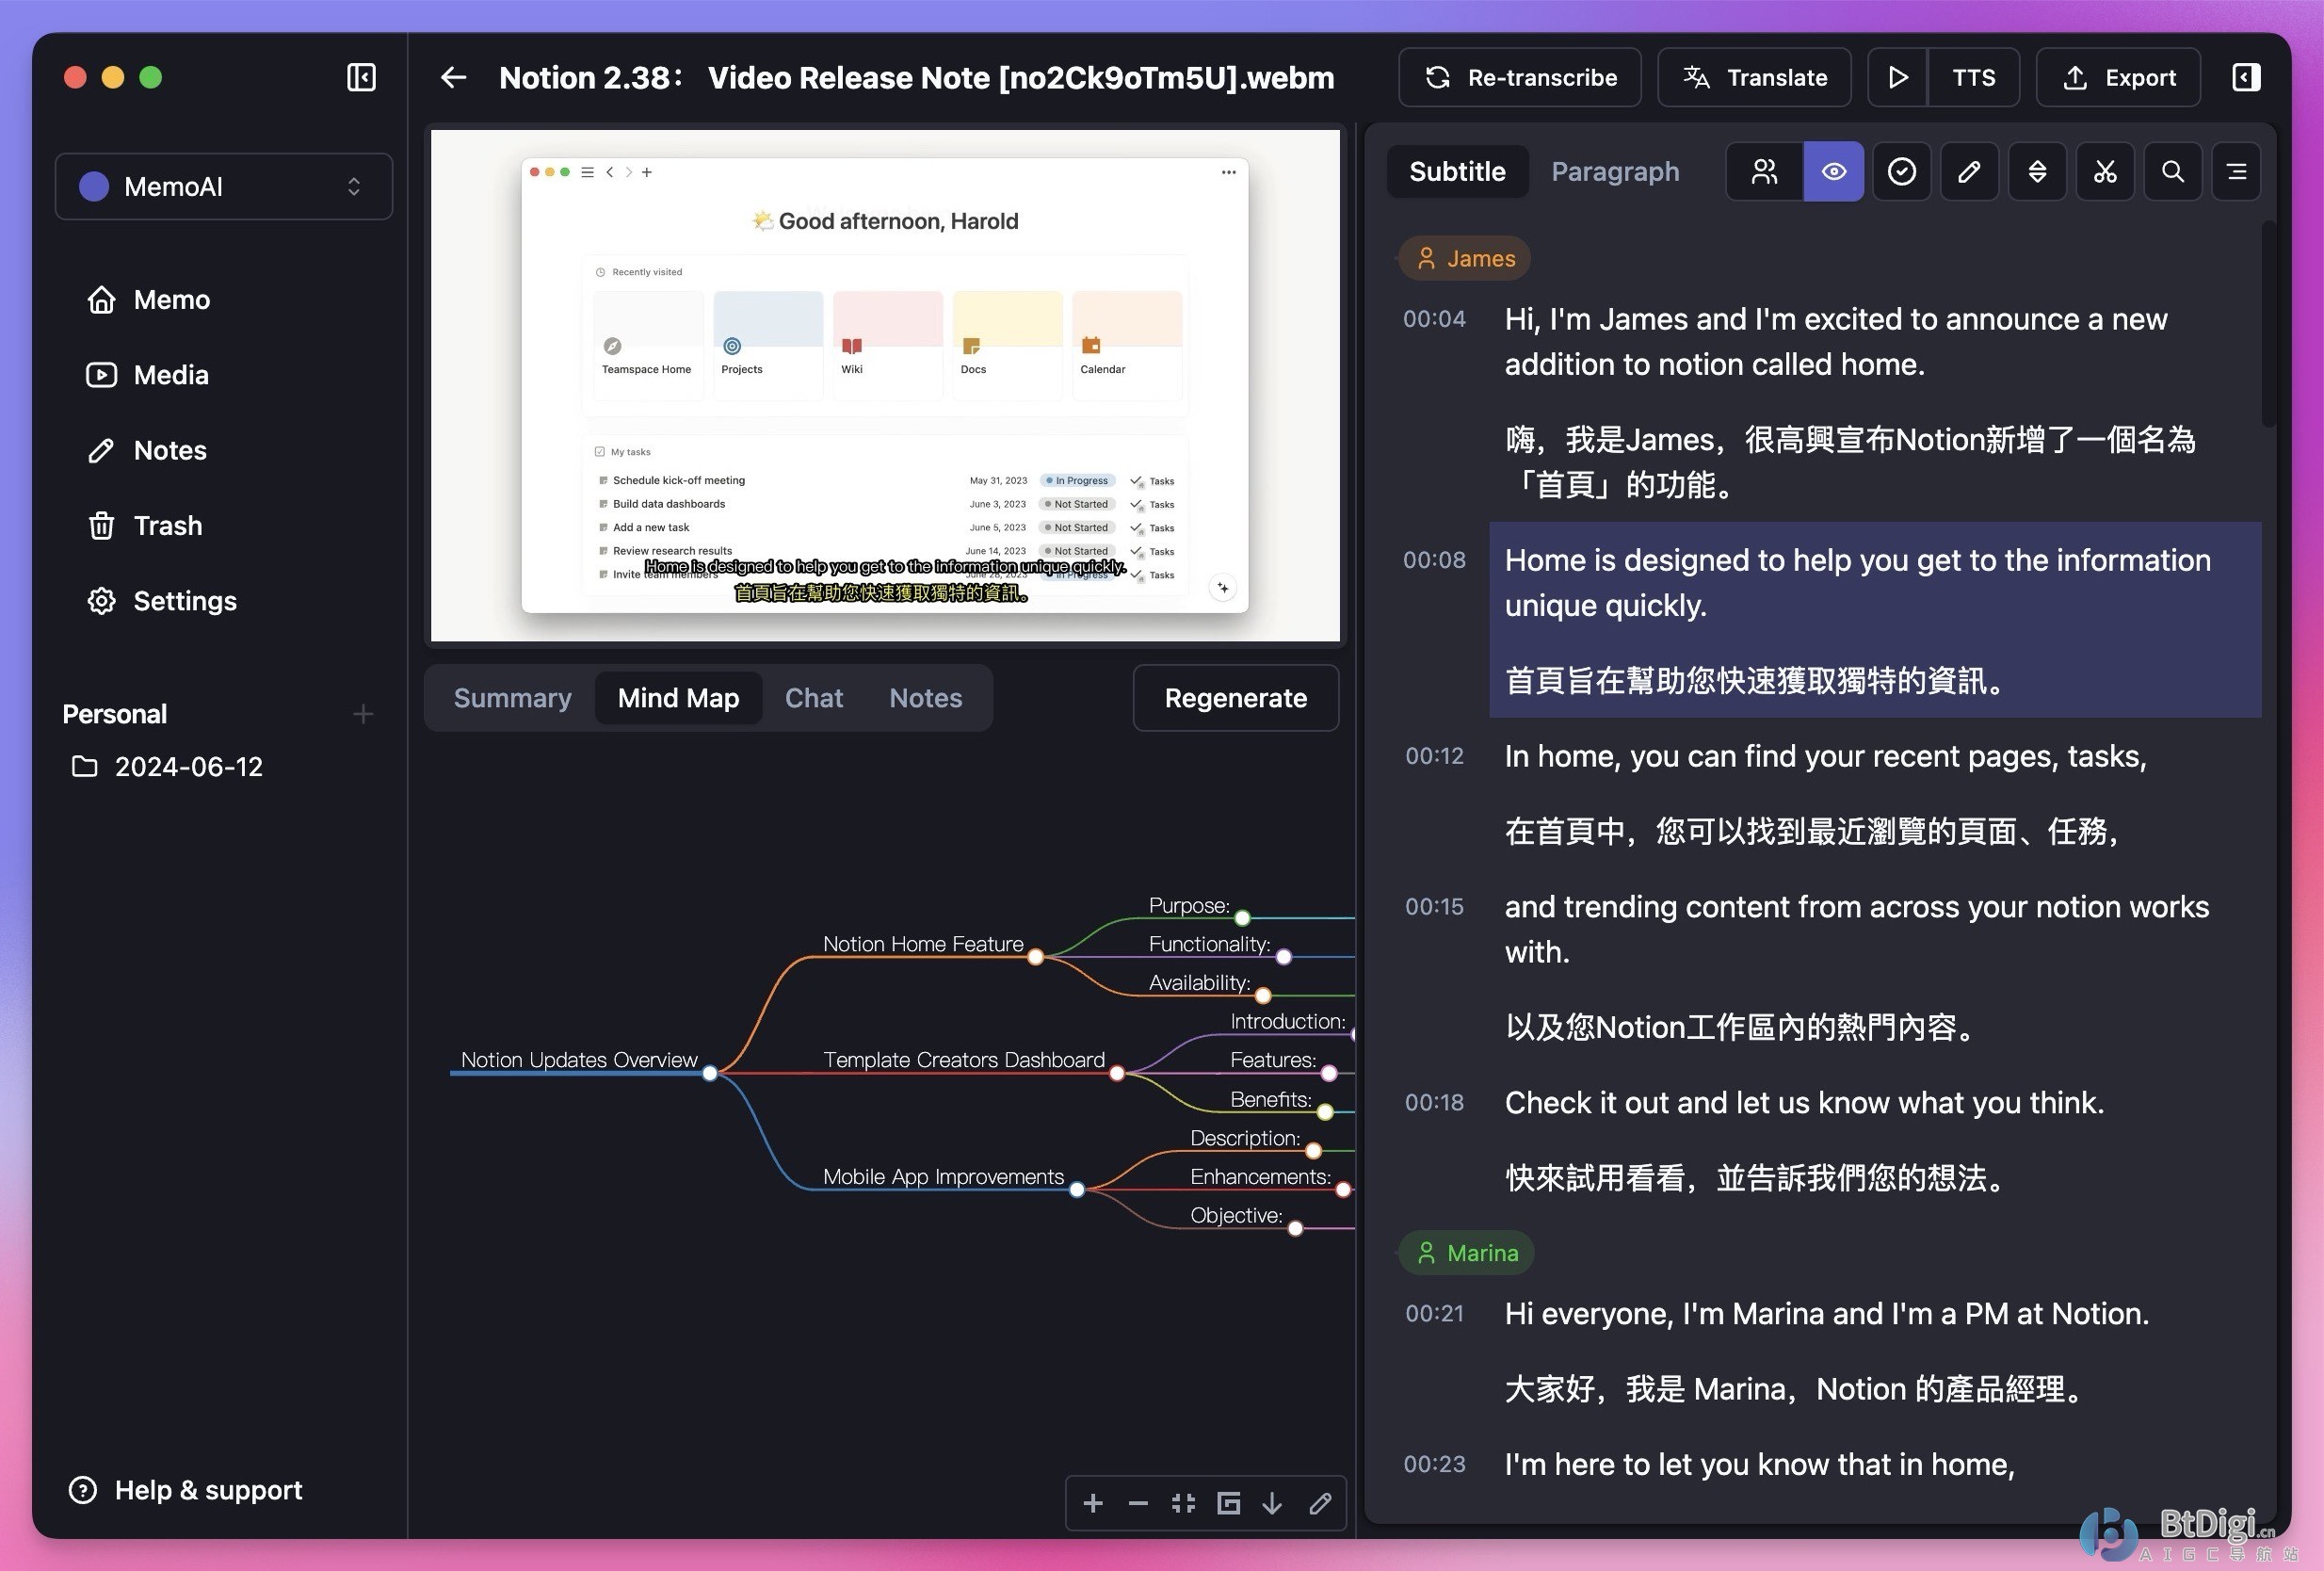Toggle bilingual subtitle visibility eye icon

point(1833,171)
